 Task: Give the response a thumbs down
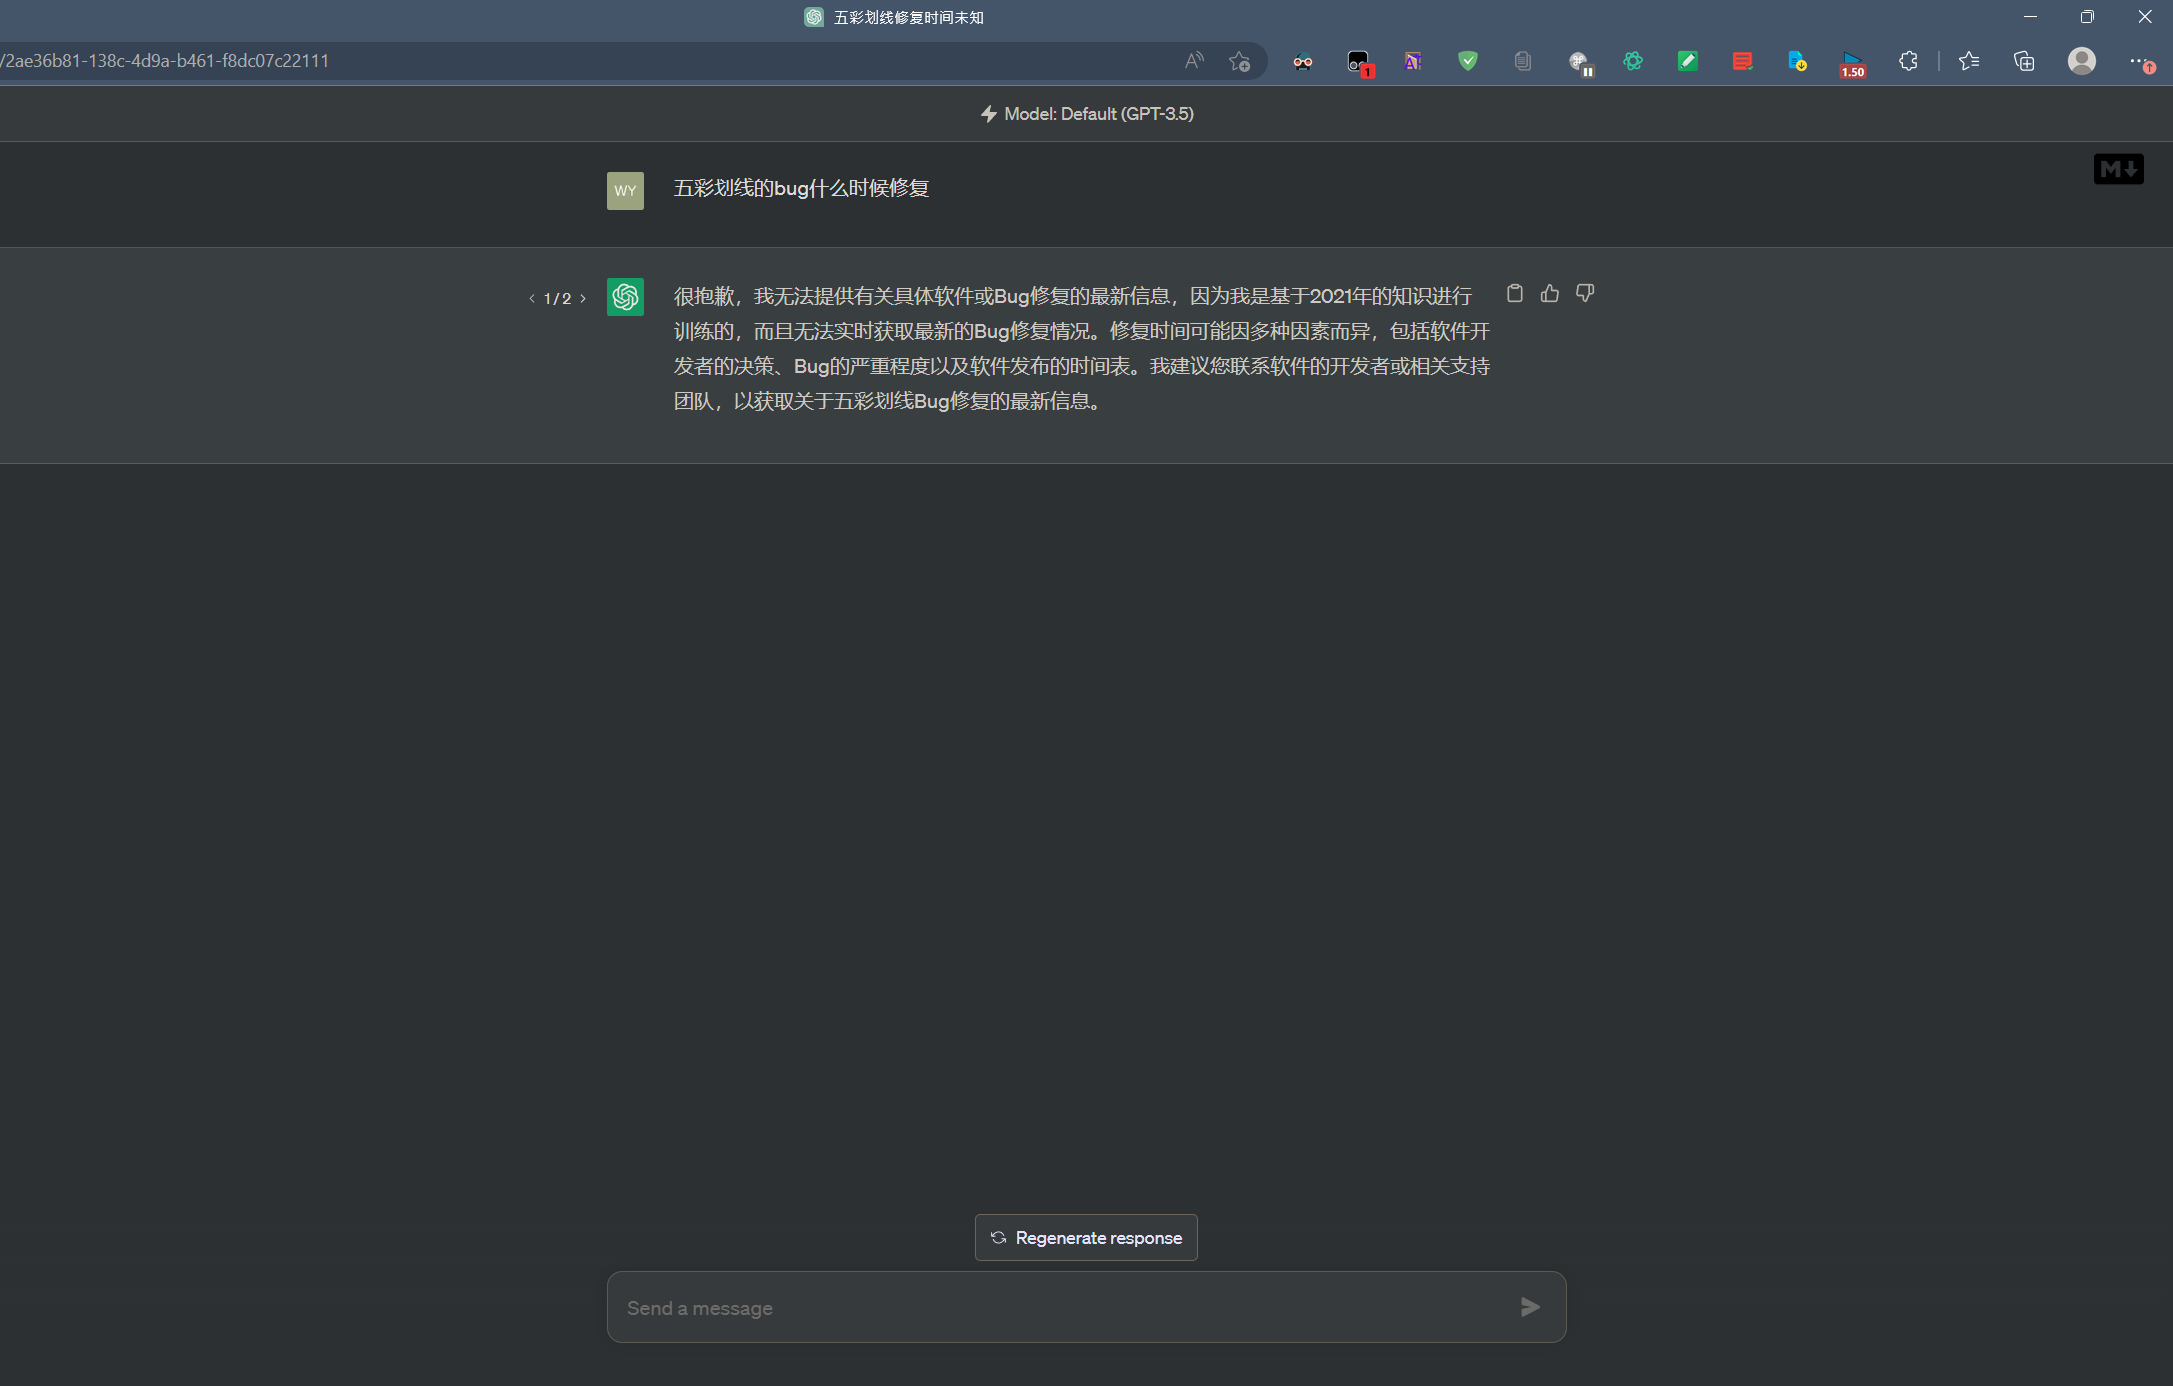1585,293
